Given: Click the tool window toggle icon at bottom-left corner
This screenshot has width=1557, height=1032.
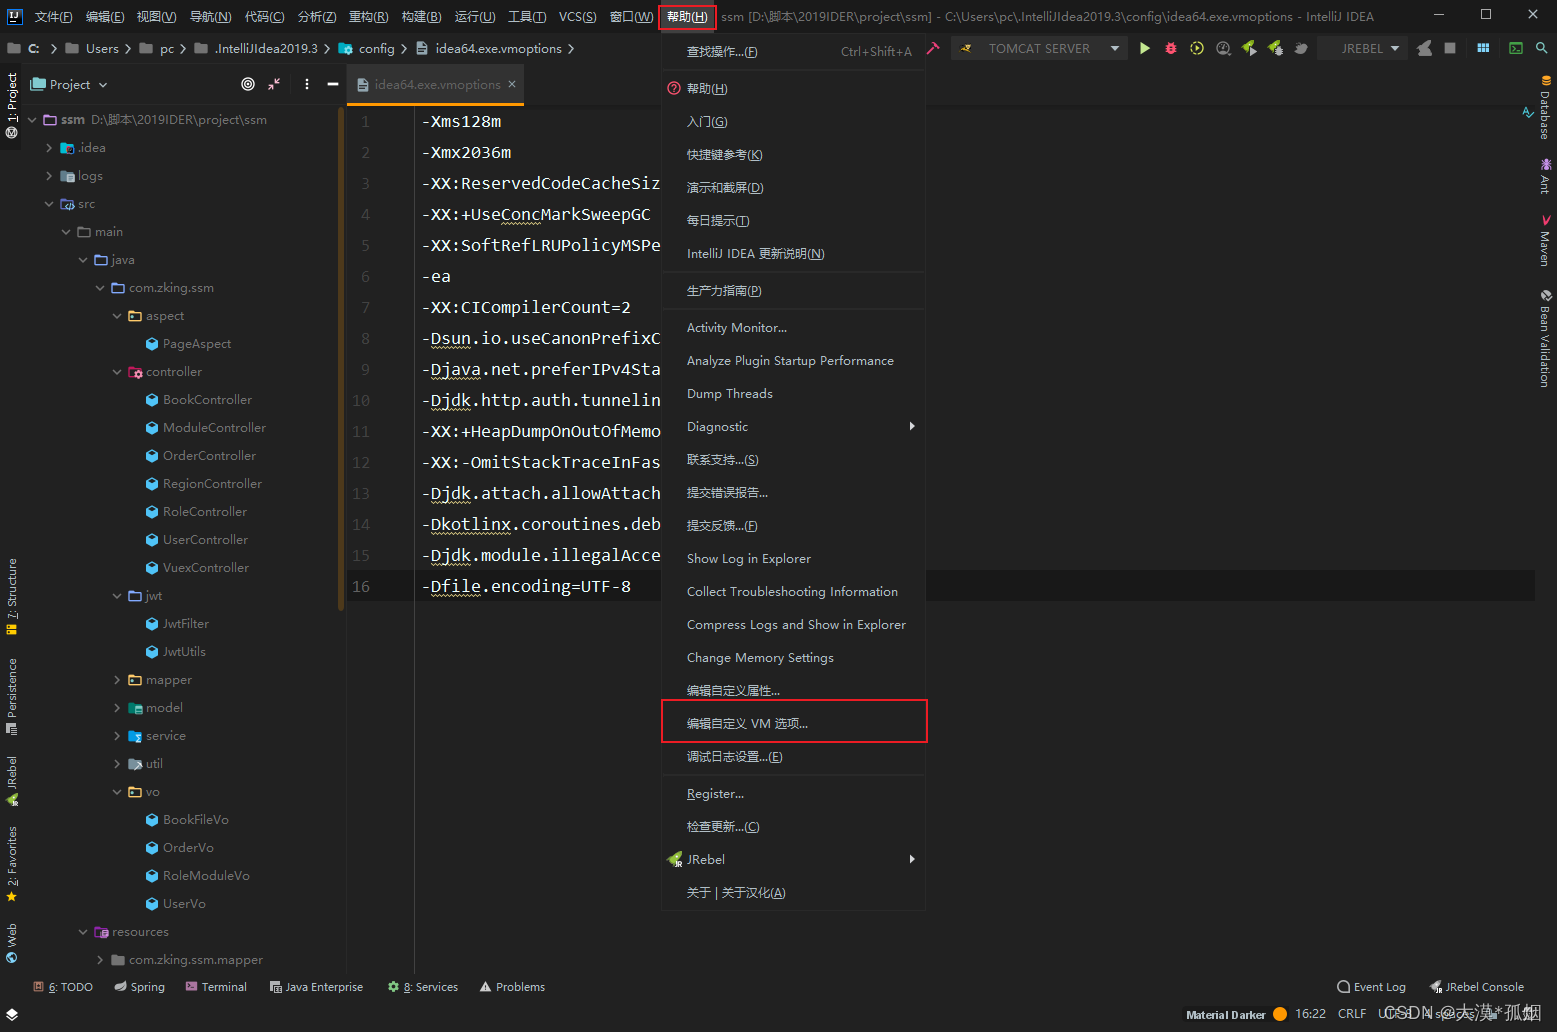Looking at the screenshot, I should (12, 1014).
